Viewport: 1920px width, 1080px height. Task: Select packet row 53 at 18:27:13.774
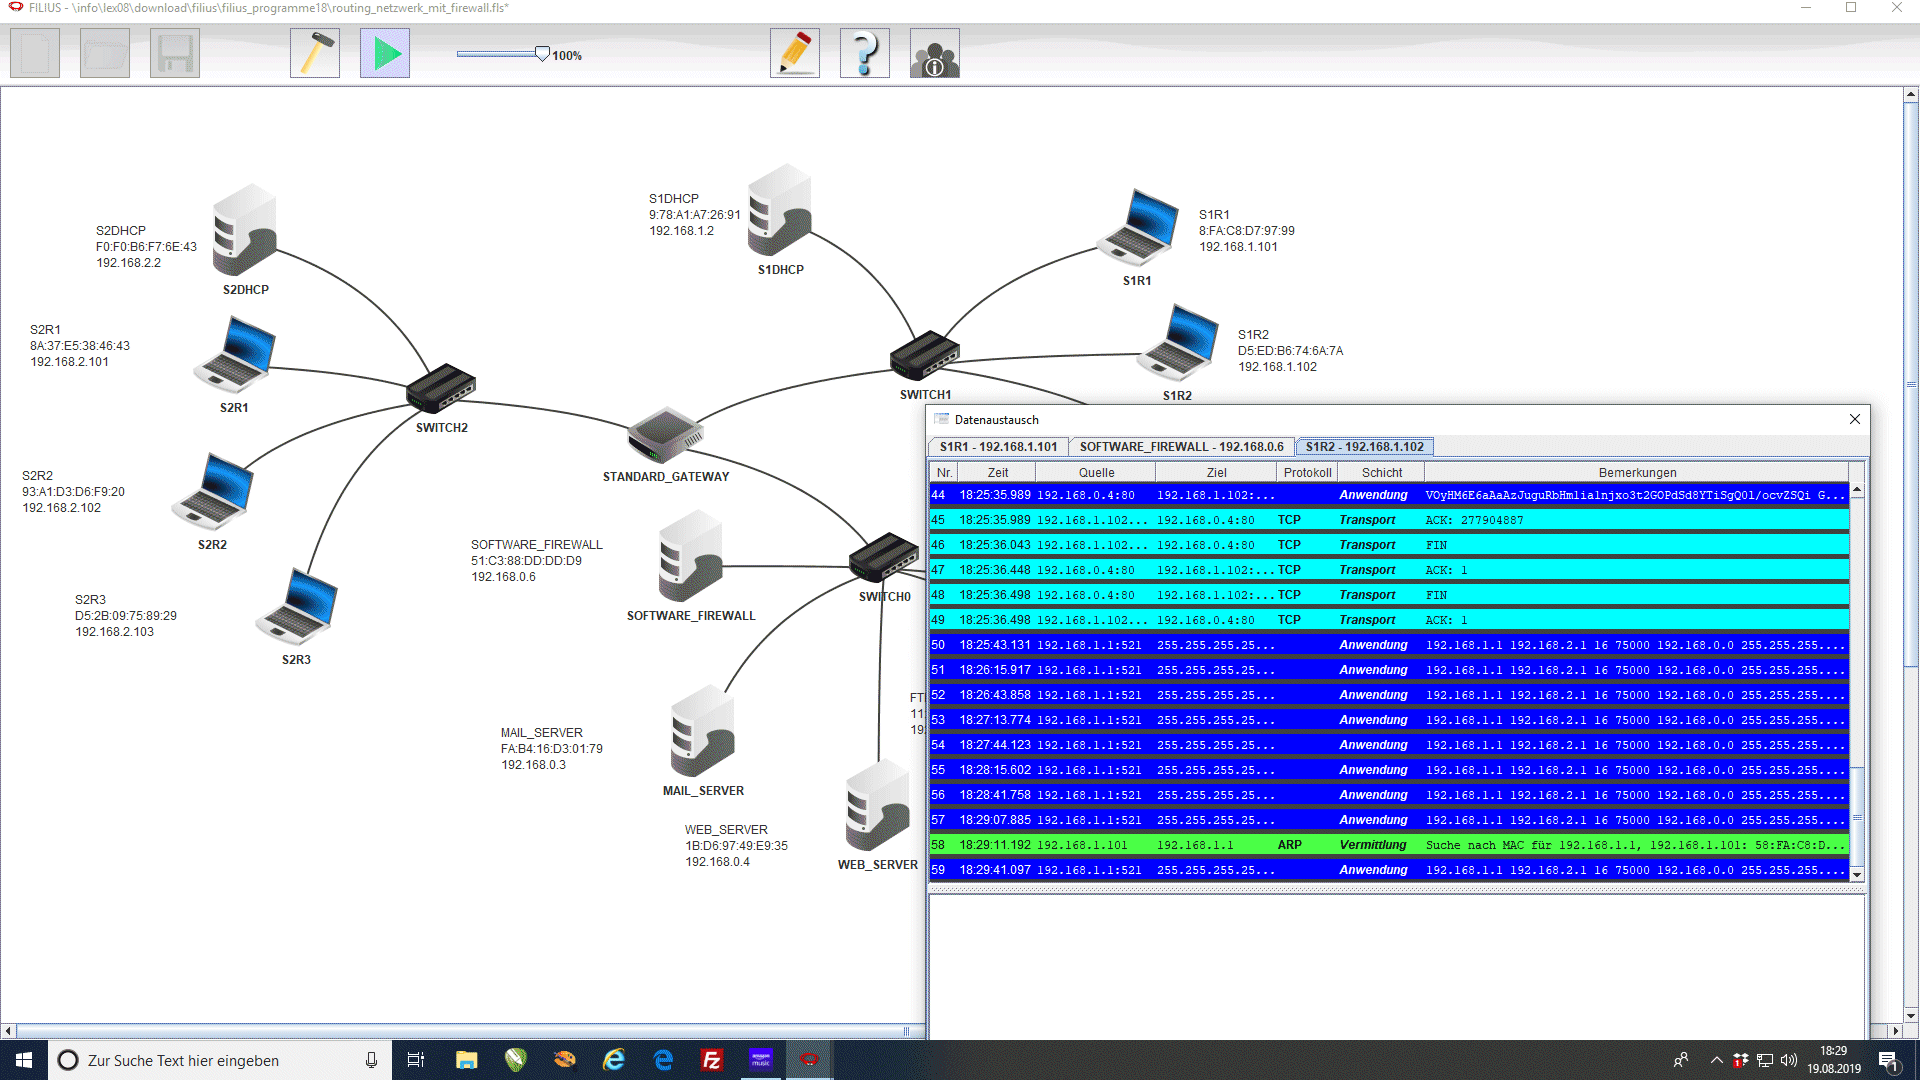(1389, 720)
